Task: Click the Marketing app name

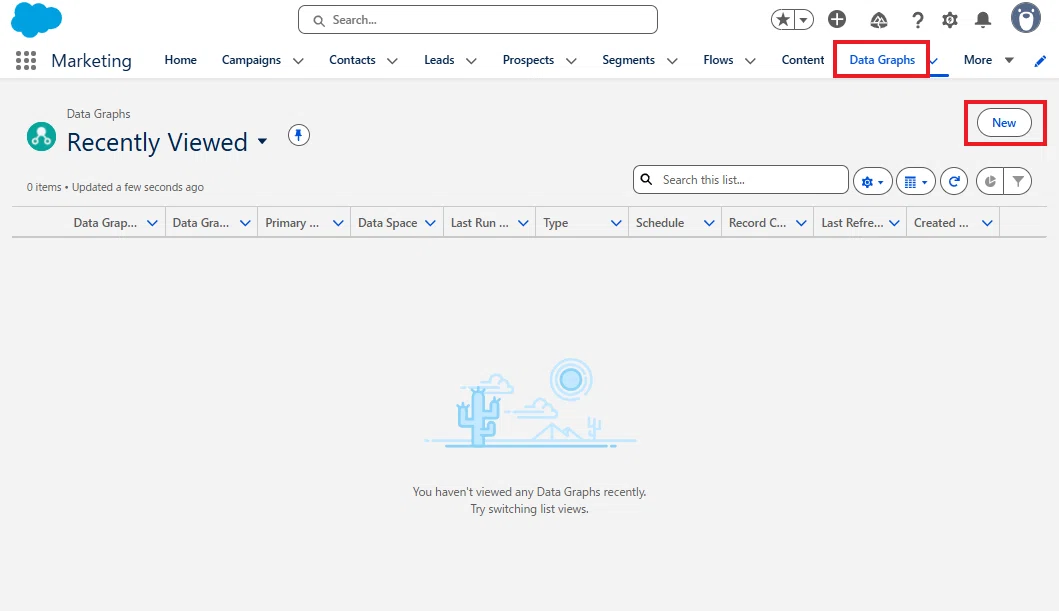Action: click(x=91, y=61)
